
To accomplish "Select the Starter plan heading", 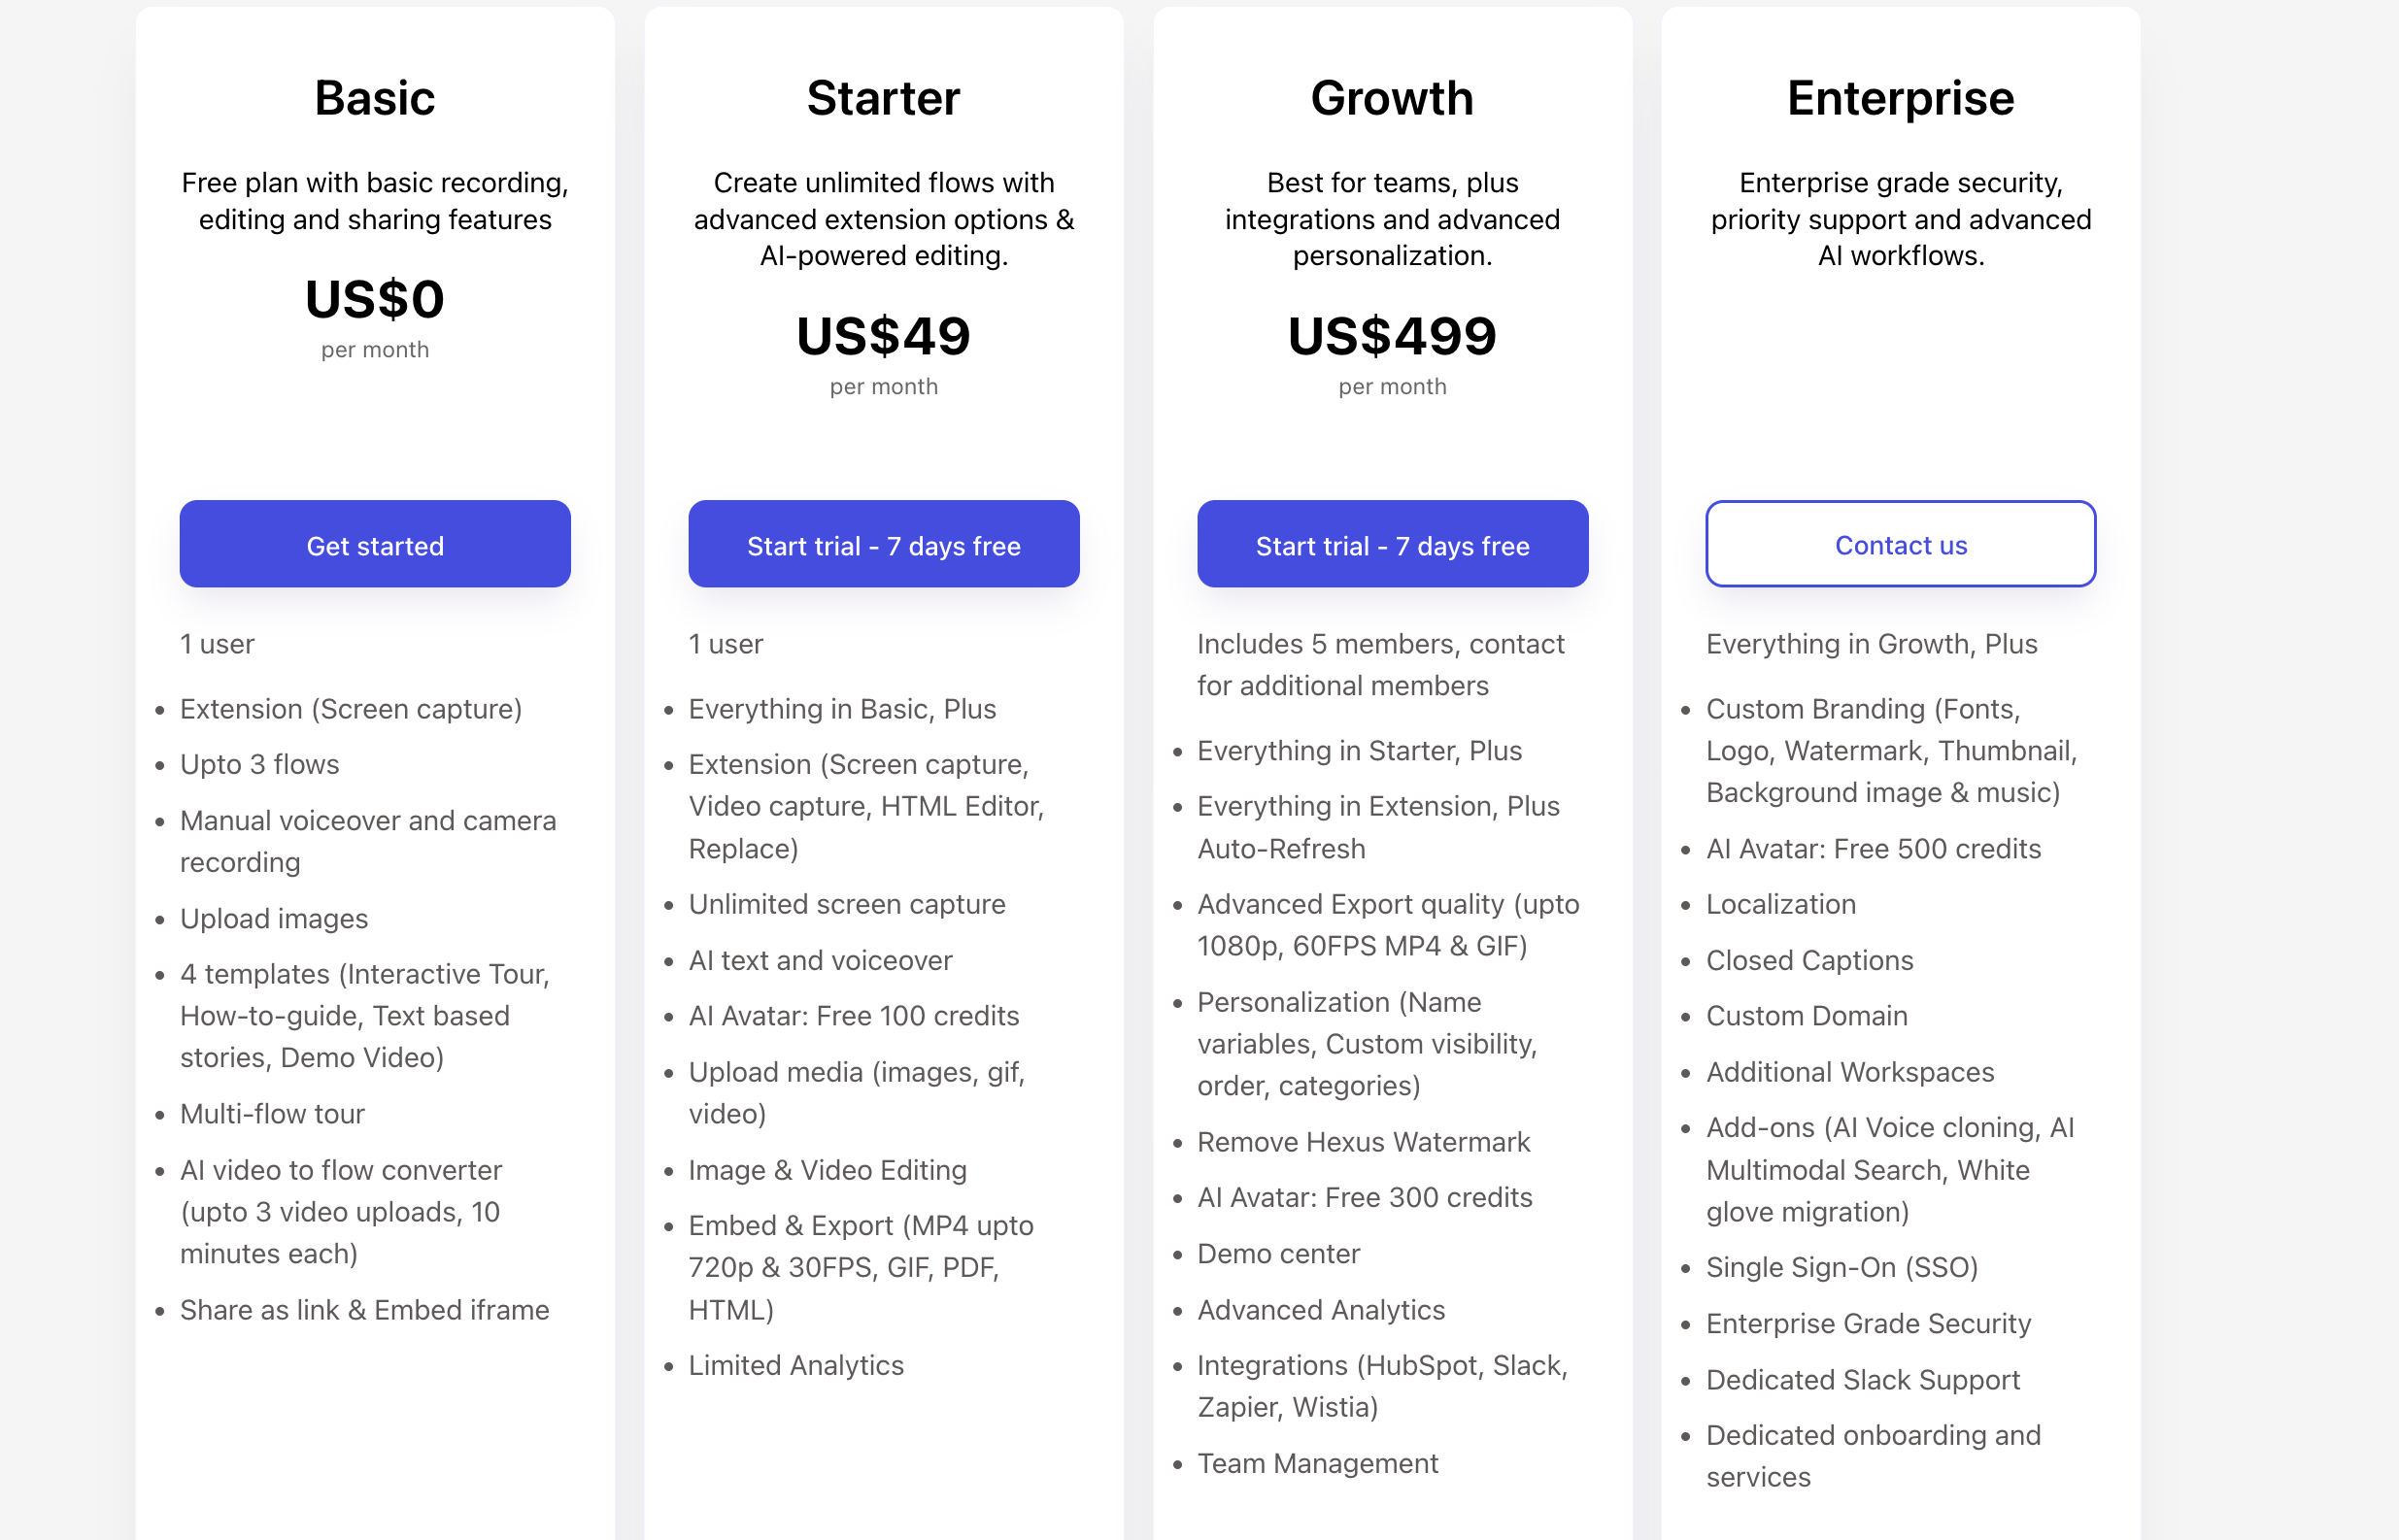I will pos(883,98).
